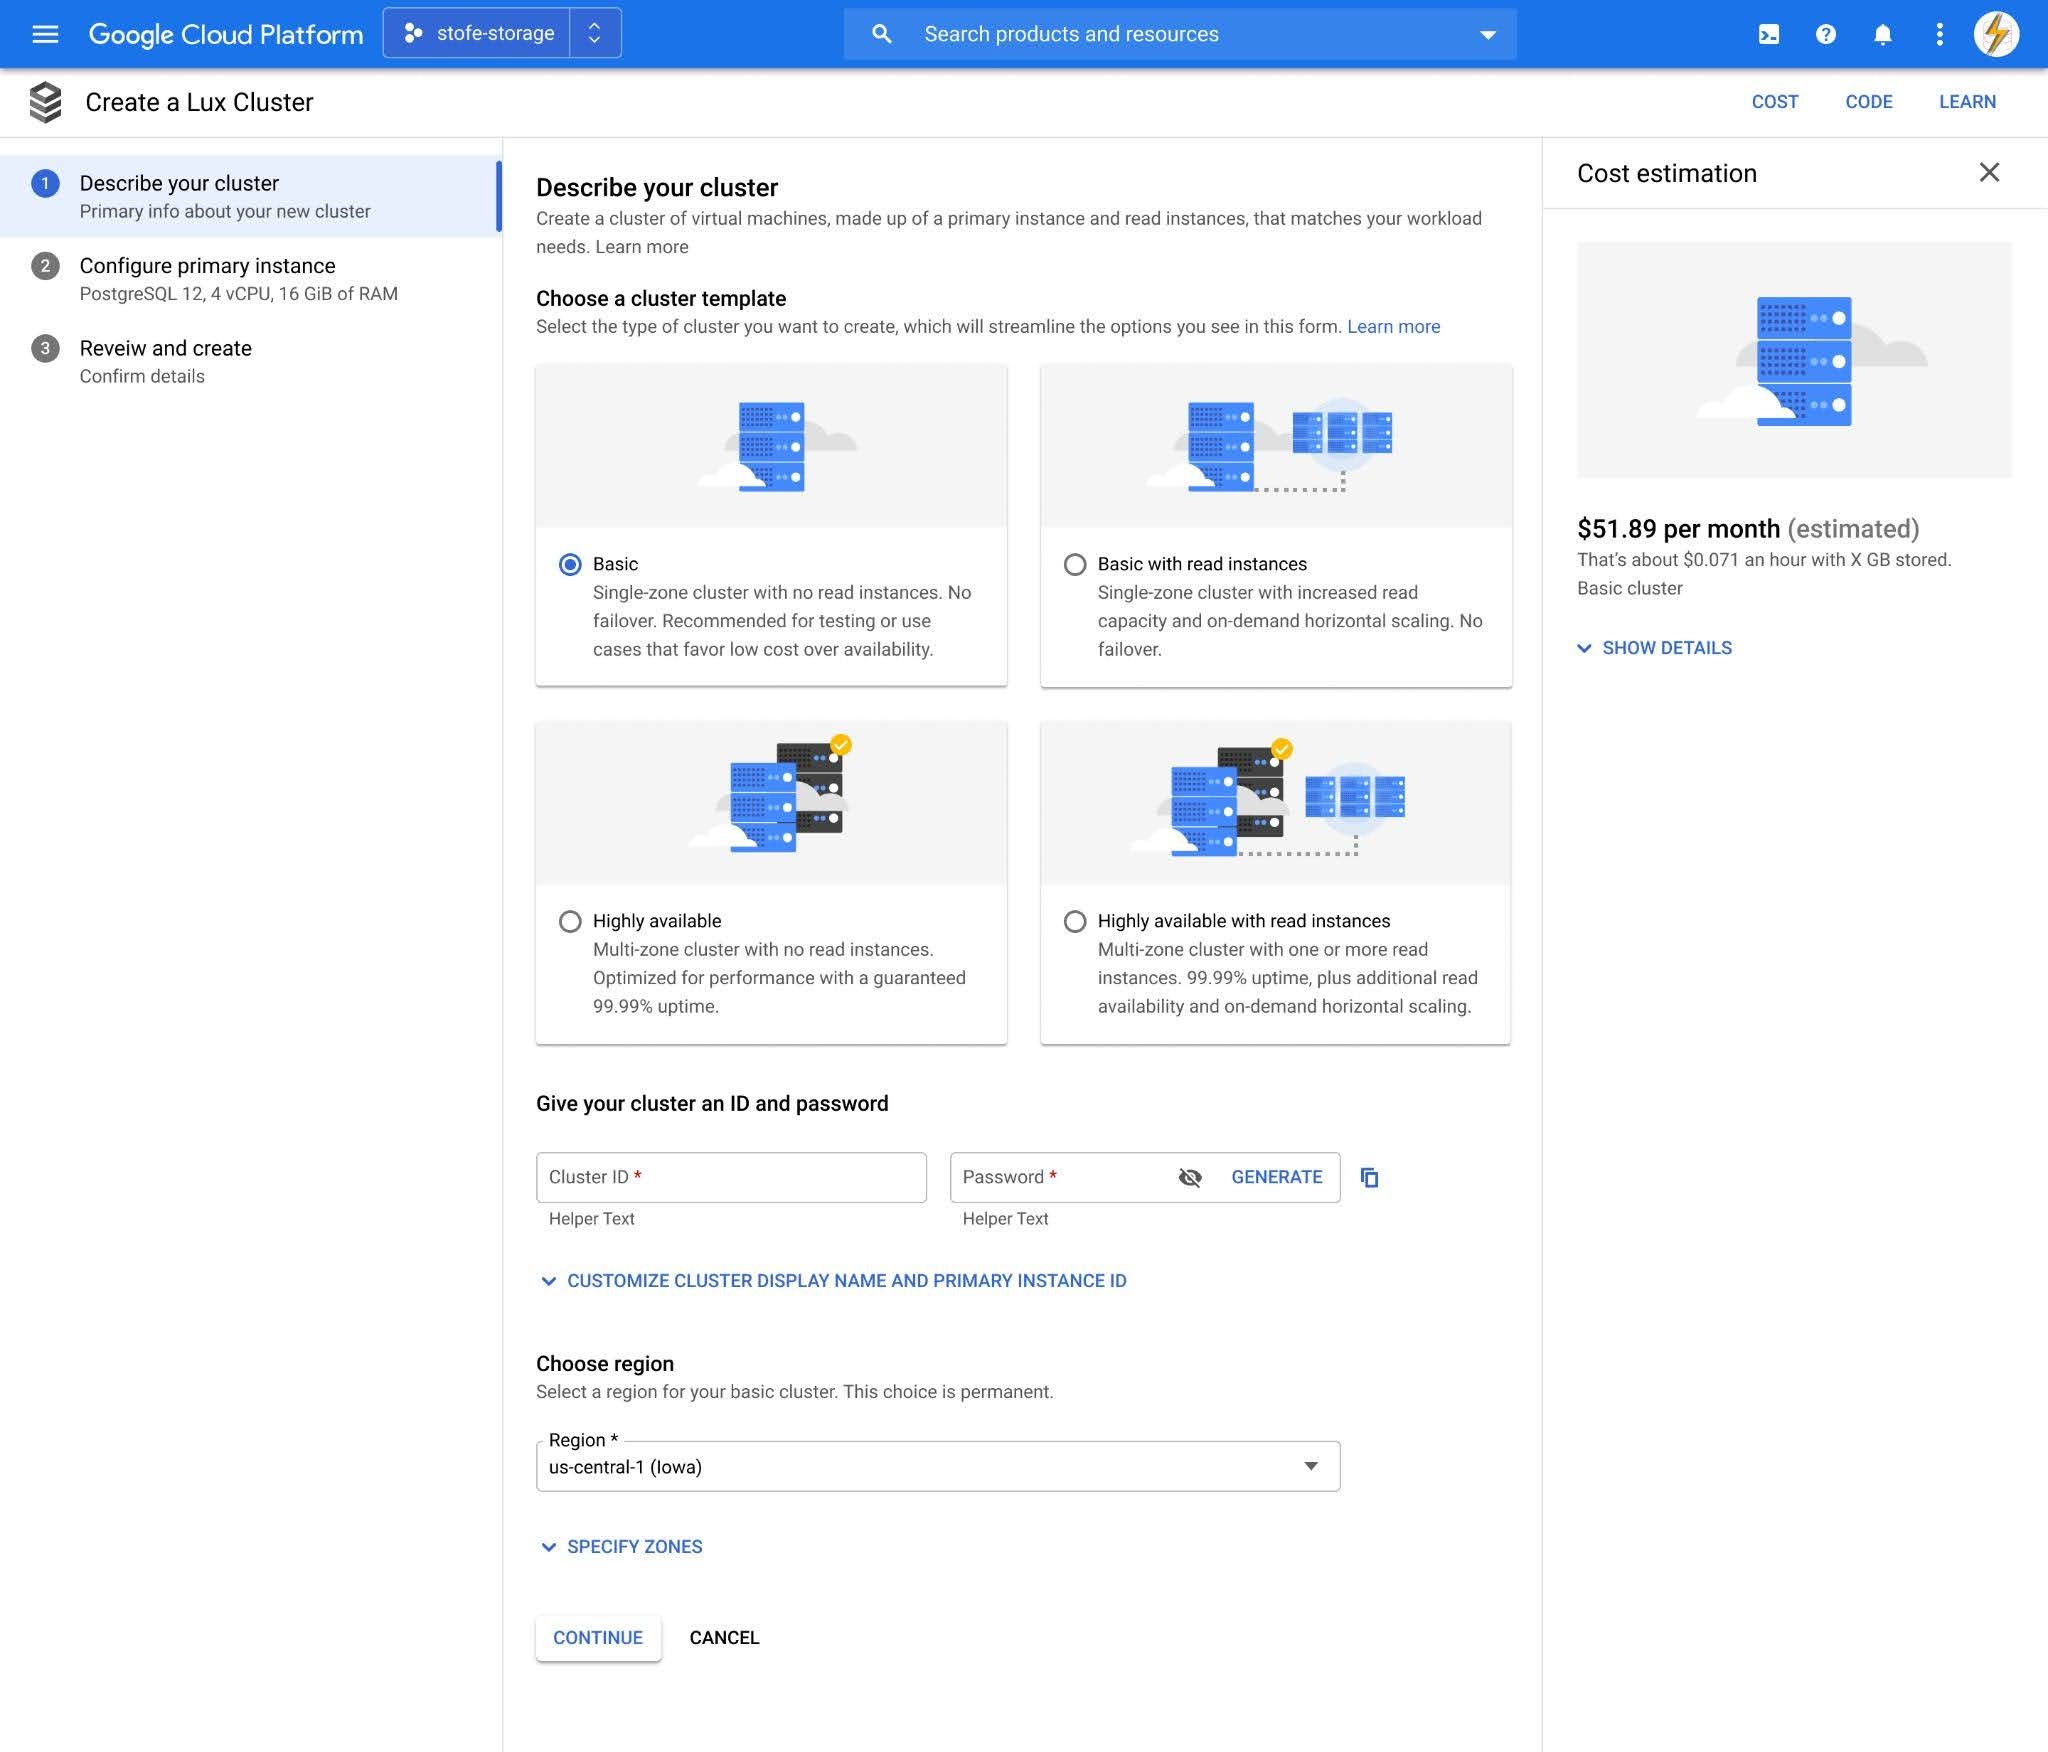Open project switcher up-down arrows

click(594, 33)
